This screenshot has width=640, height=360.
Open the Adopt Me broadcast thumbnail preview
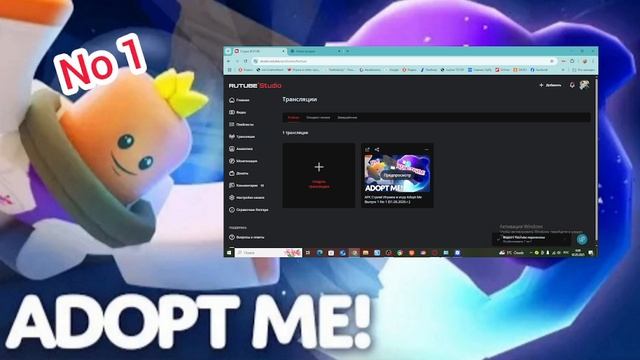click(397, 173)
